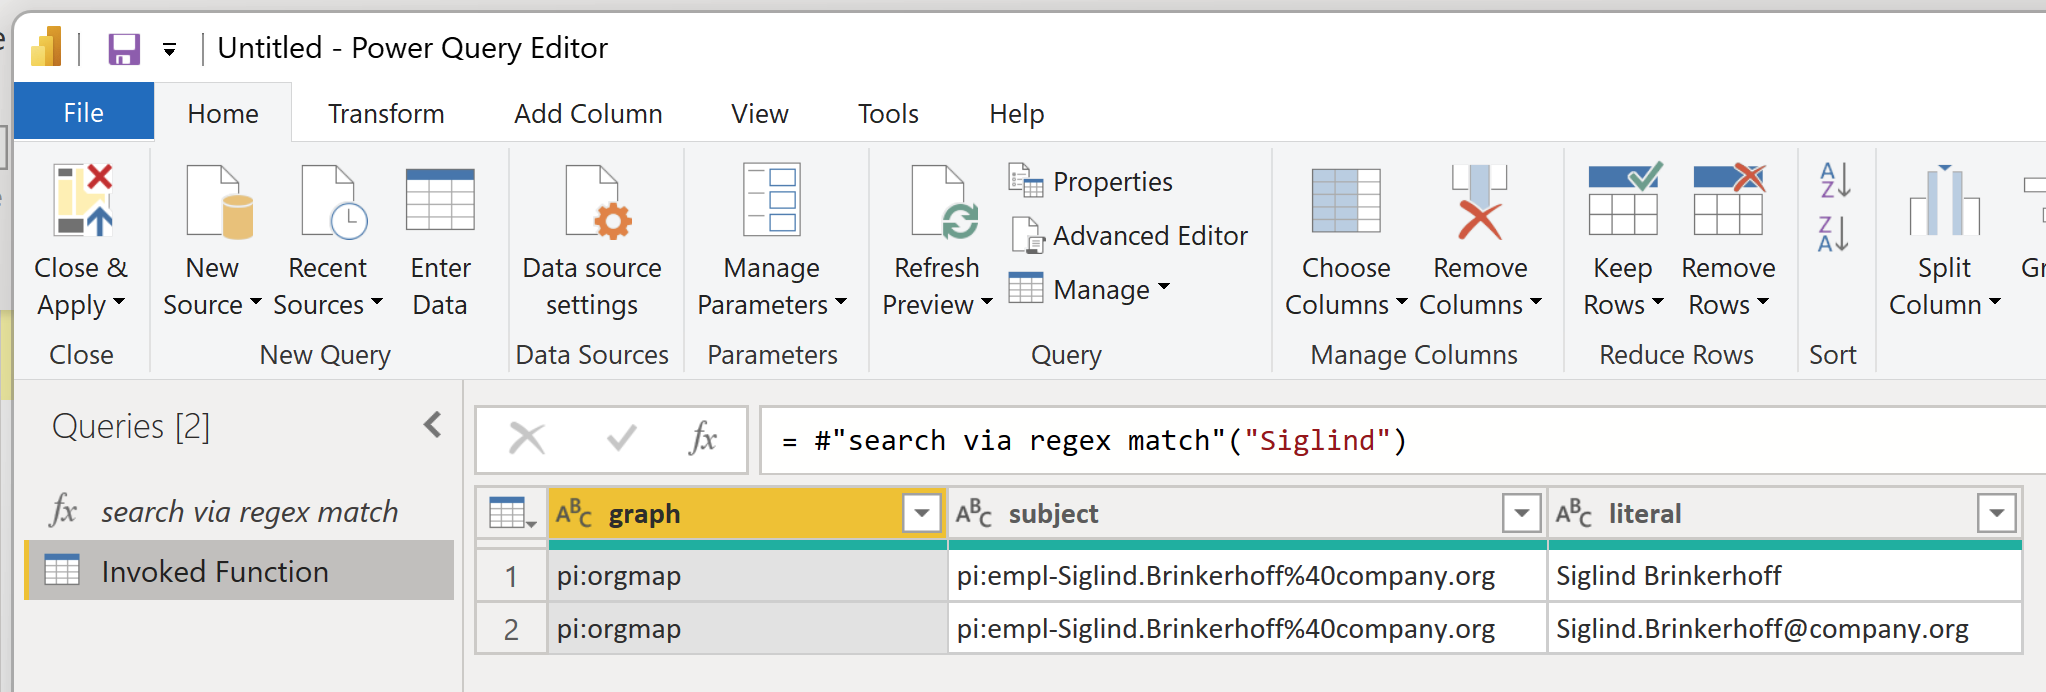Click the fx insert step icon
The width and height of the screenshot is (2046, 692).
(x=703, y=438)
